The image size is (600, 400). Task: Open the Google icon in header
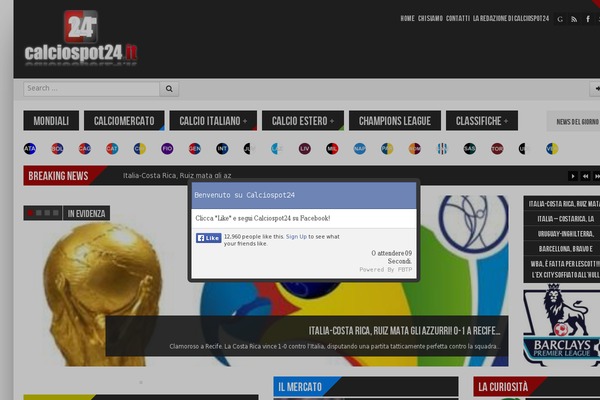(560, 19)
